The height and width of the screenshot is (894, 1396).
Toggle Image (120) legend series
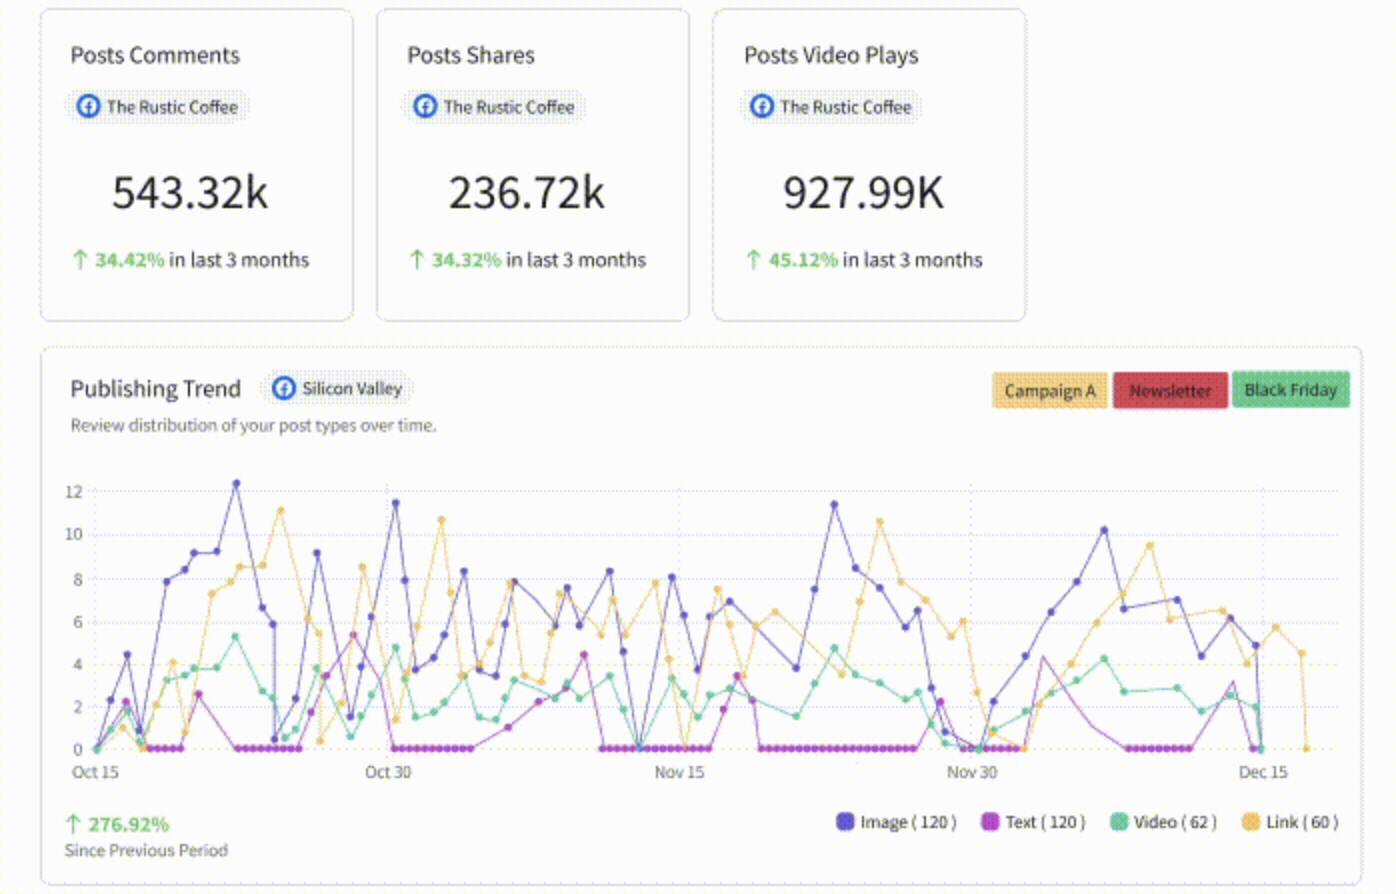[x=896, y=822]
